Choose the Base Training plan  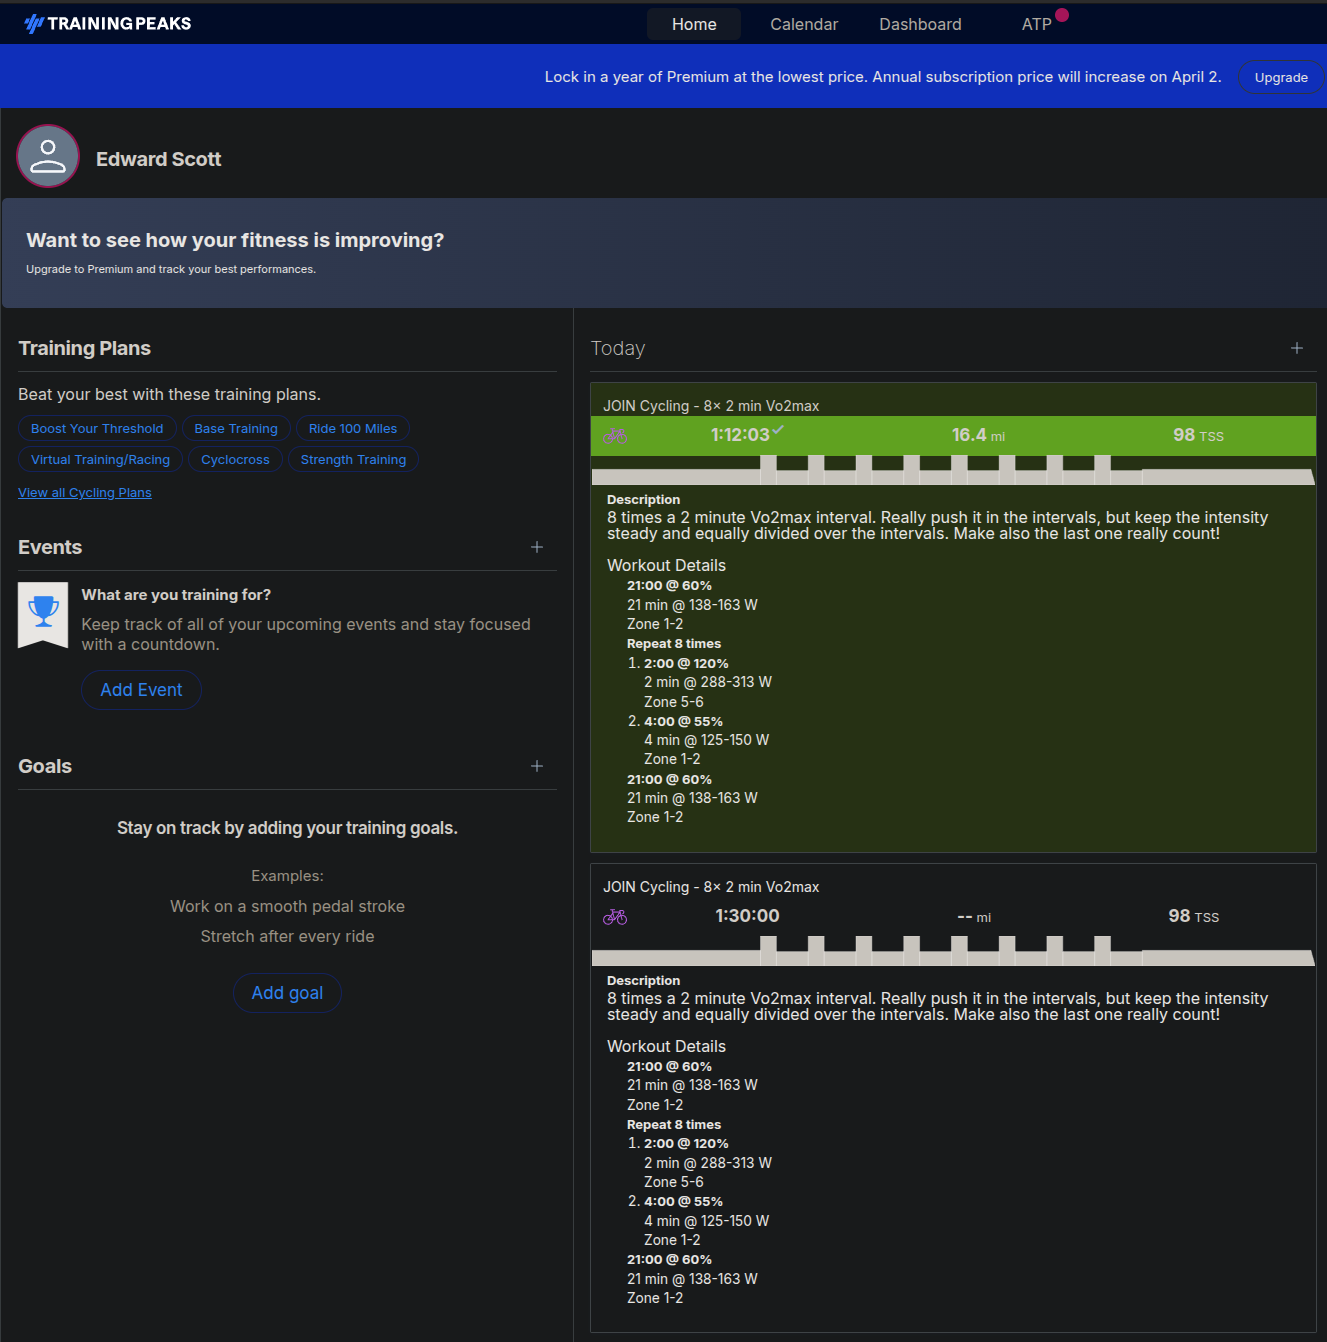[x=236, y=429]
